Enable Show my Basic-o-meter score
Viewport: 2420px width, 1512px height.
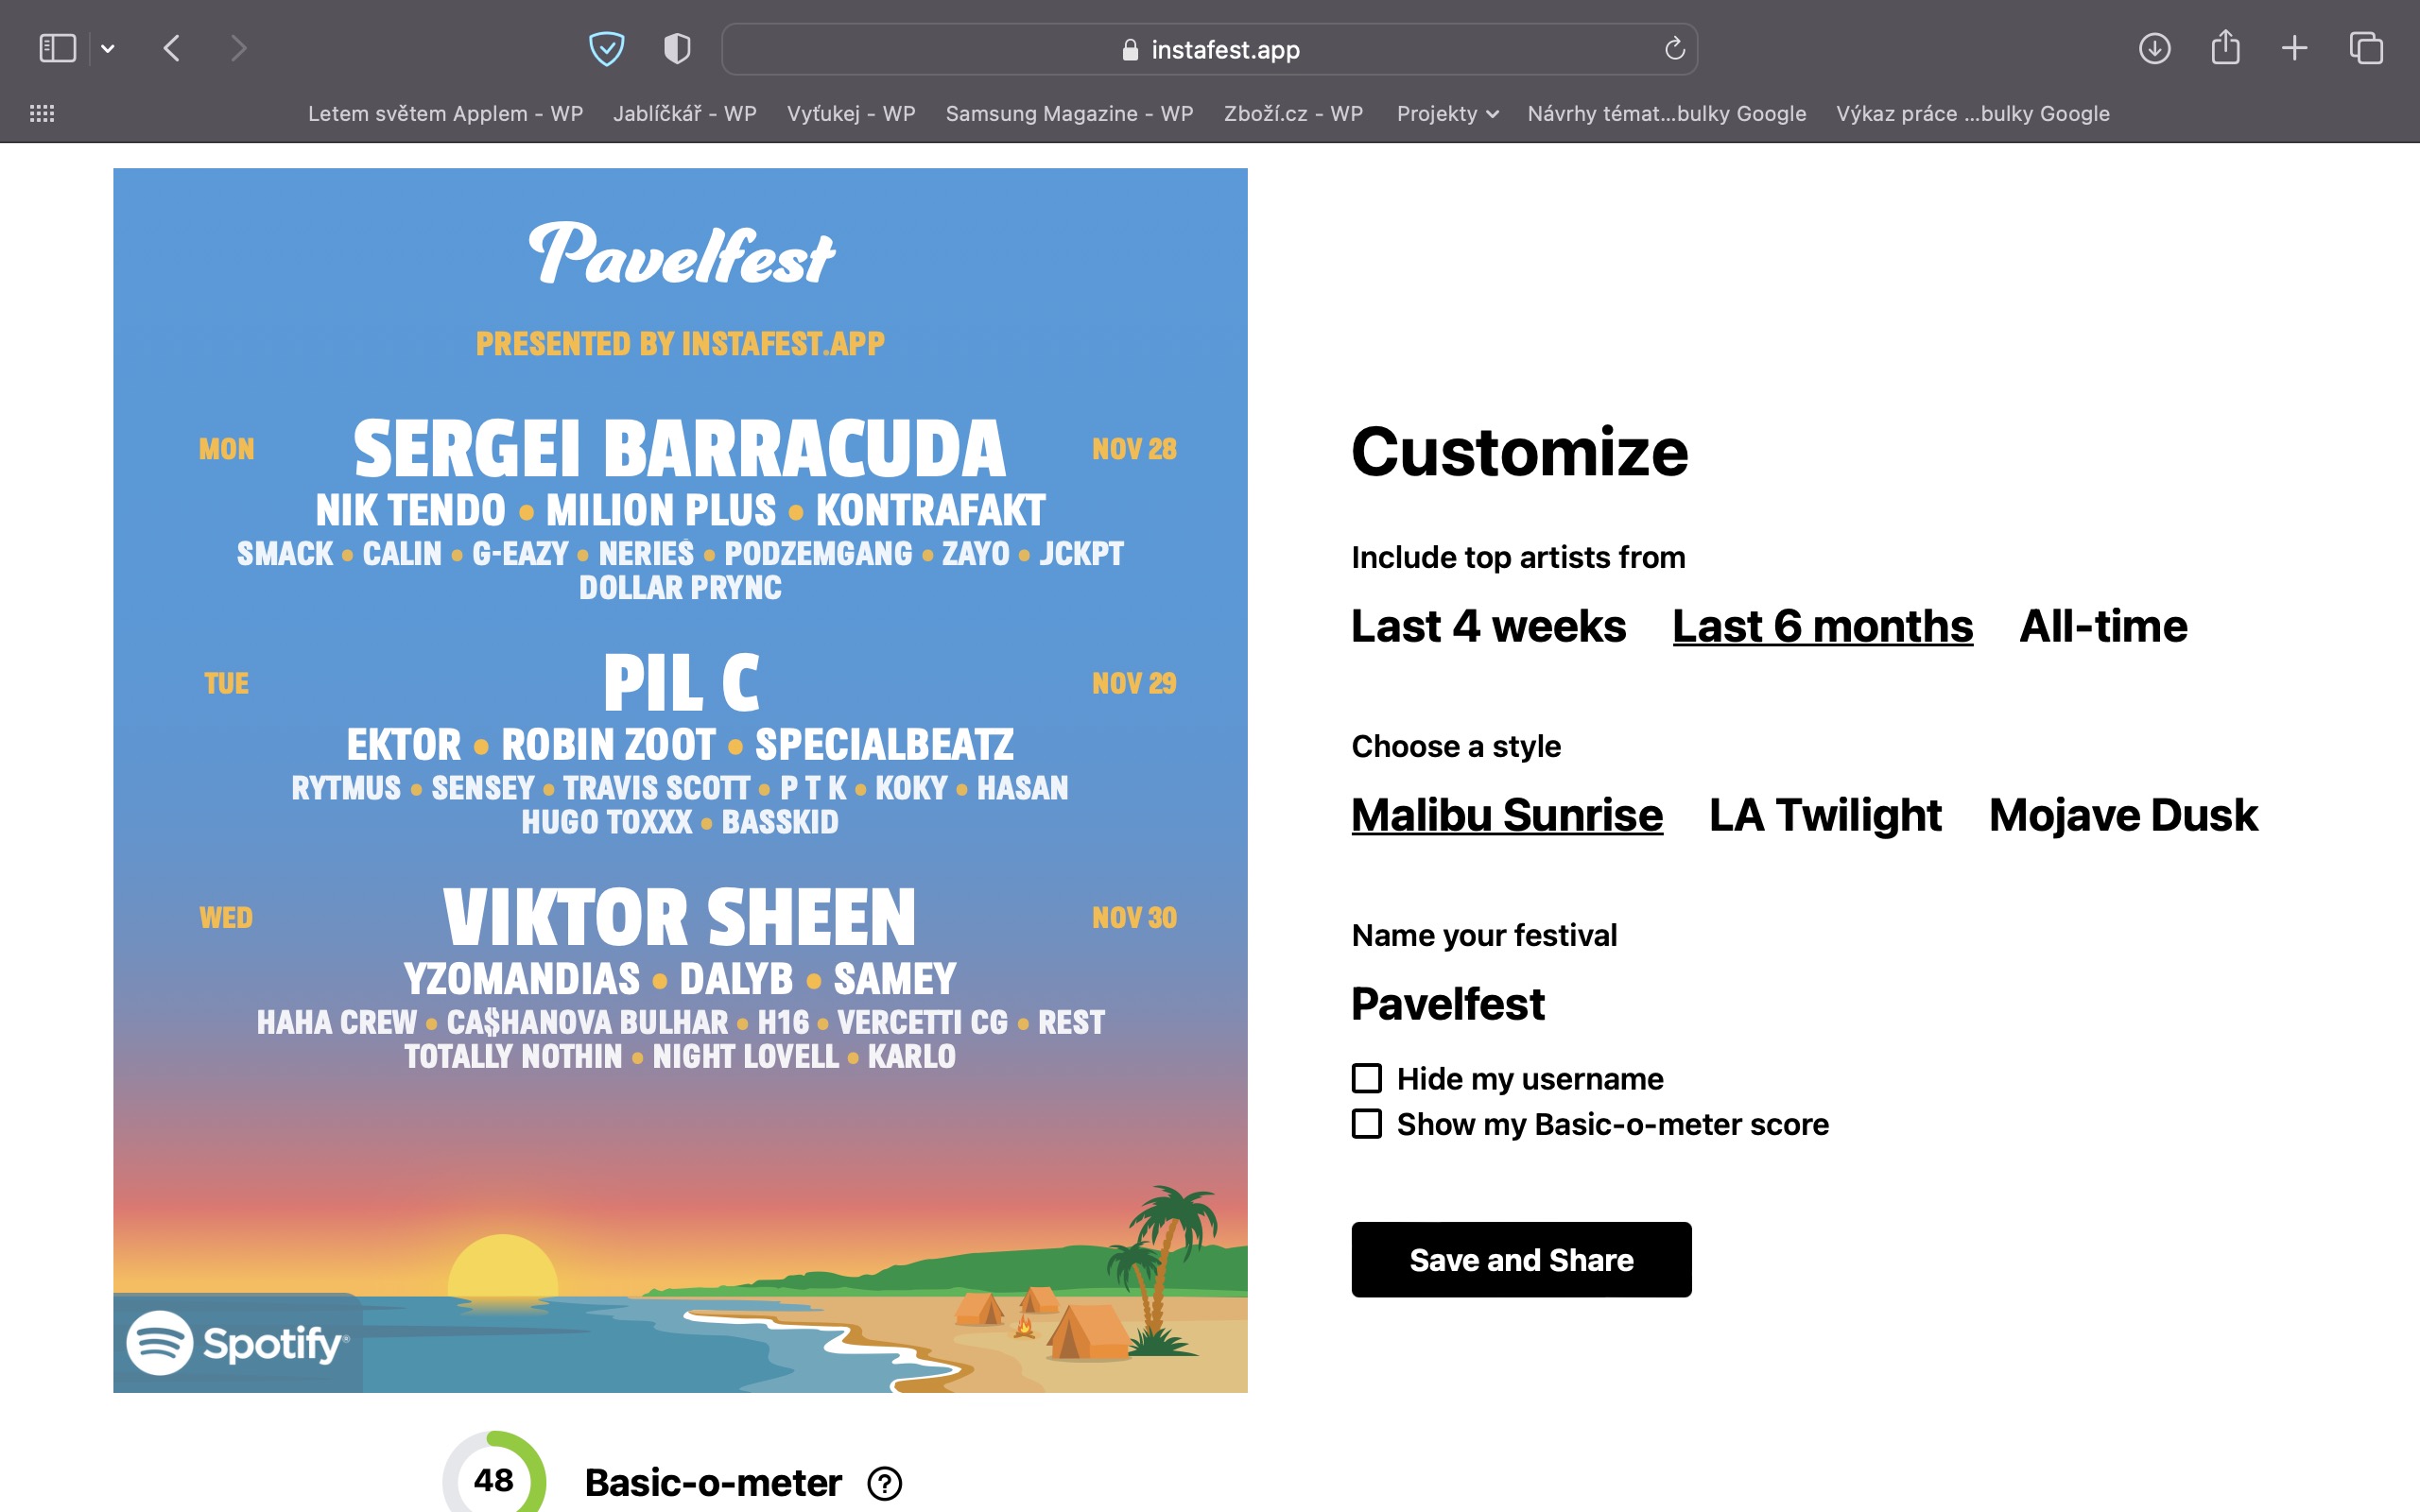click(x=1367, y=1124)
